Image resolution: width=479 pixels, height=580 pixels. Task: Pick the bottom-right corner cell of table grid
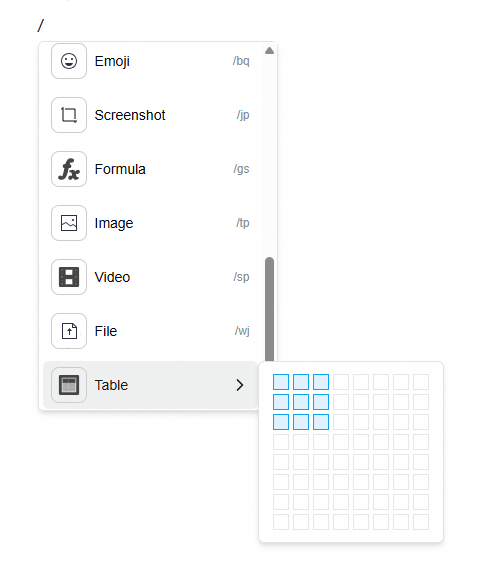click(421, 522)
